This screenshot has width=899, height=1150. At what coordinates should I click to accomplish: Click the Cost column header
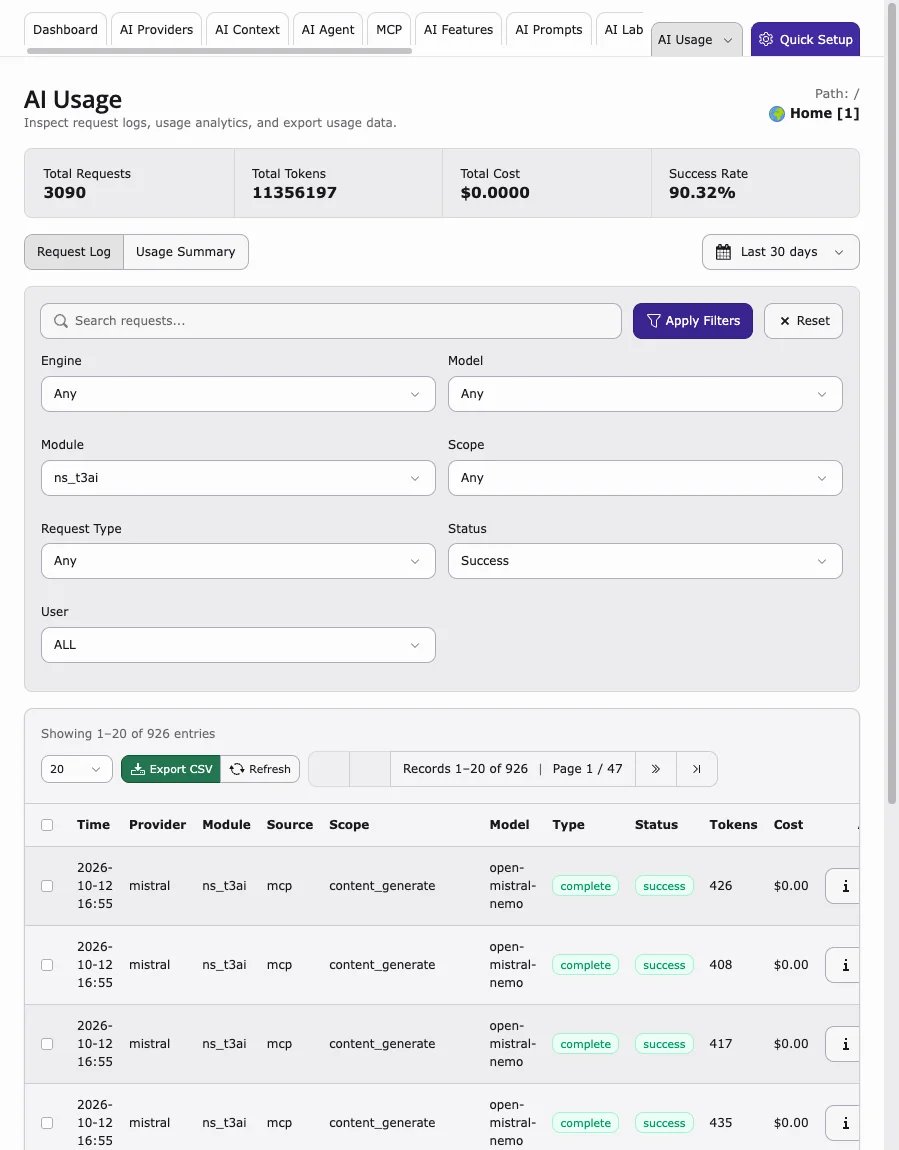788,825
